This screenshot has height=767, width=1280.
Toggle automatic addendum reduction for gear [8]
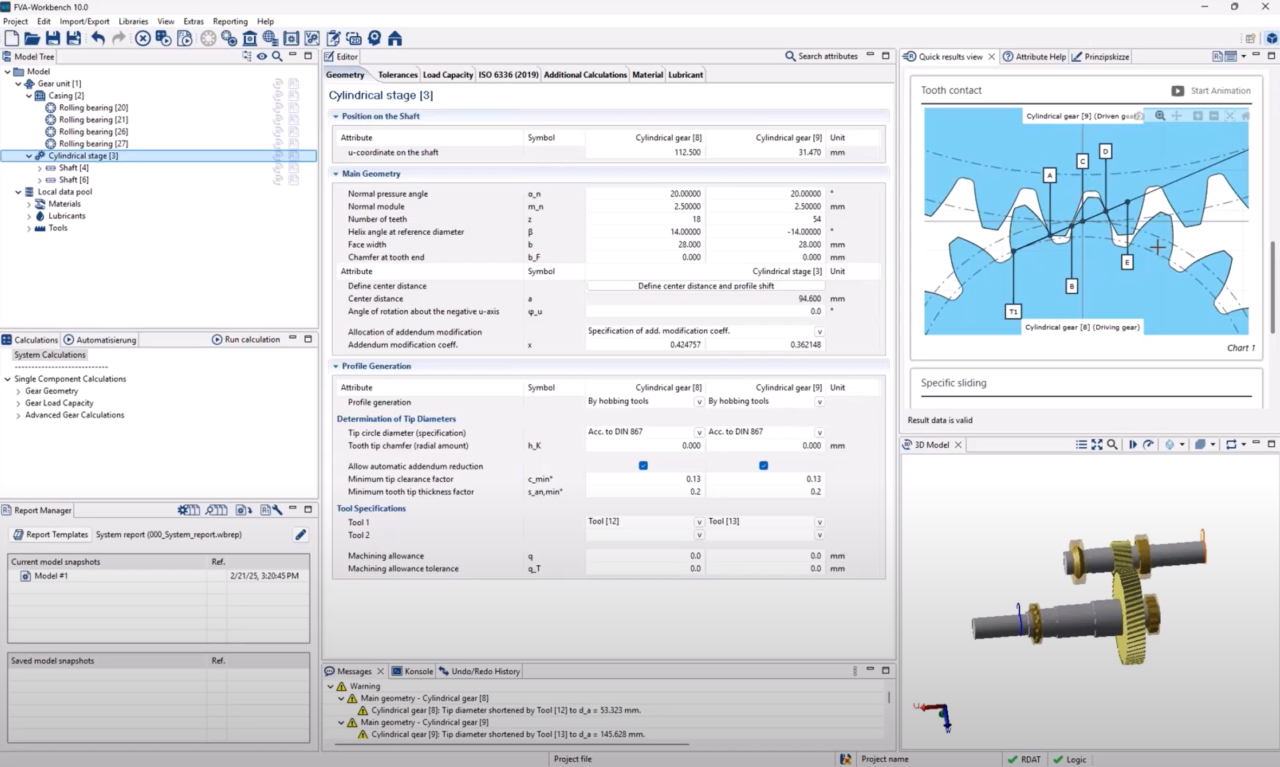coord(643,466)
